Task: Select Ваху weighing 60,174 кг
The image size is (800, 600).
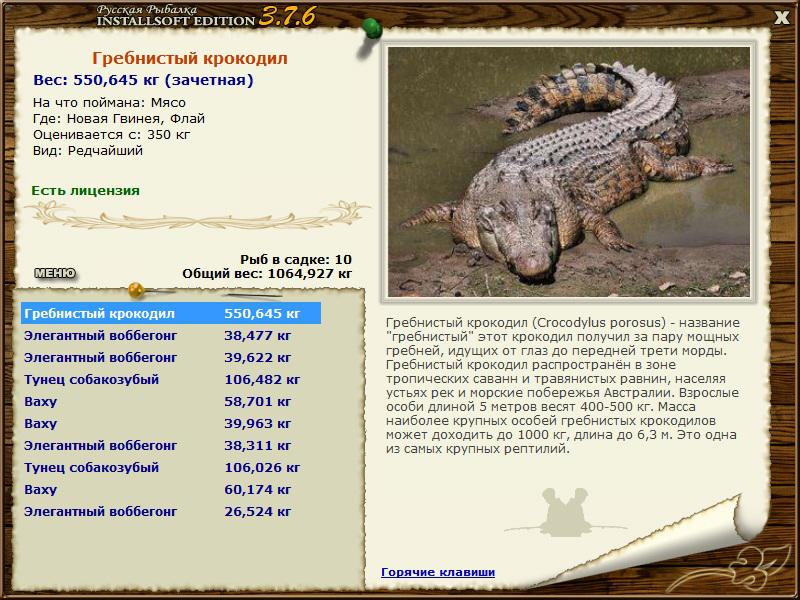Action: tap(171, 489)
